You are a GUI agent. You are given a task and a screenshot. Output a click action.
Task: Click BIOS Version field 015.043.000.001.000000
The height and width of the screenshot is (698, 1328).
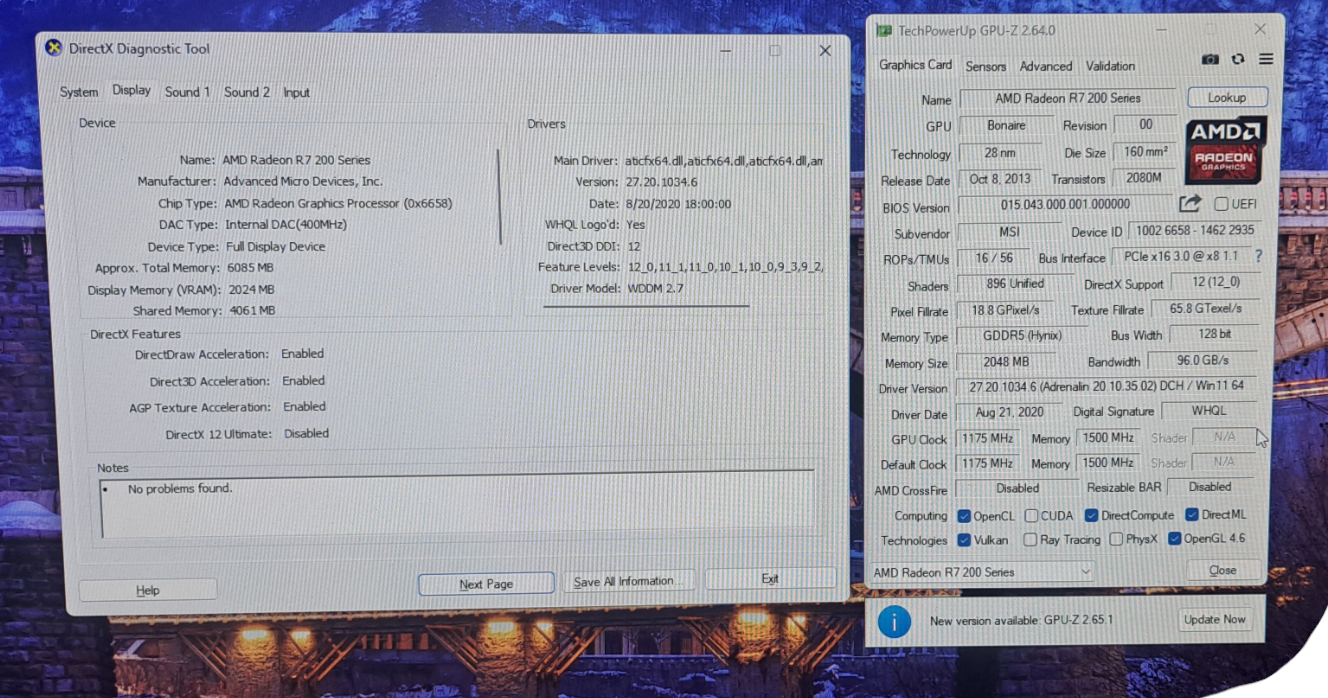coord(1065,205)
